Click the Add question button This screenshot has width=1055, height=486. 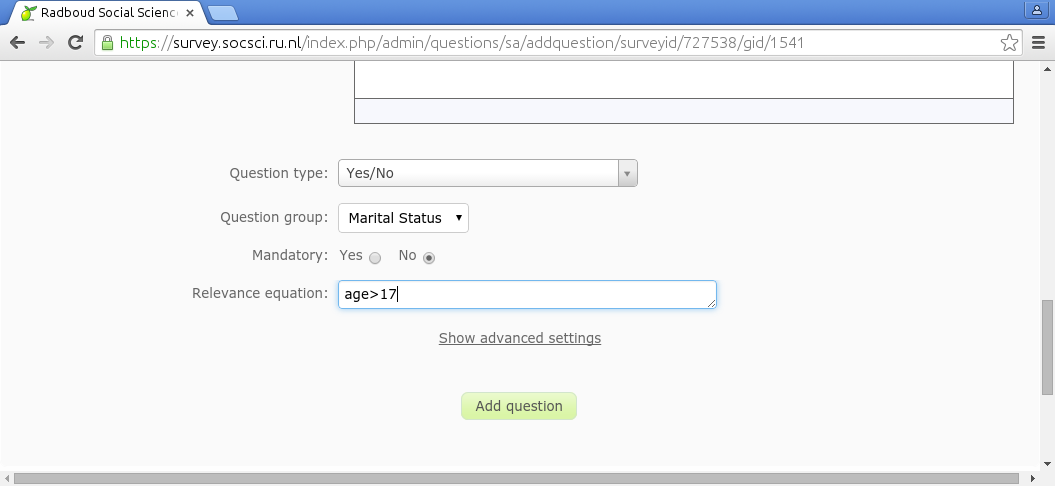[x=518, y=406]
